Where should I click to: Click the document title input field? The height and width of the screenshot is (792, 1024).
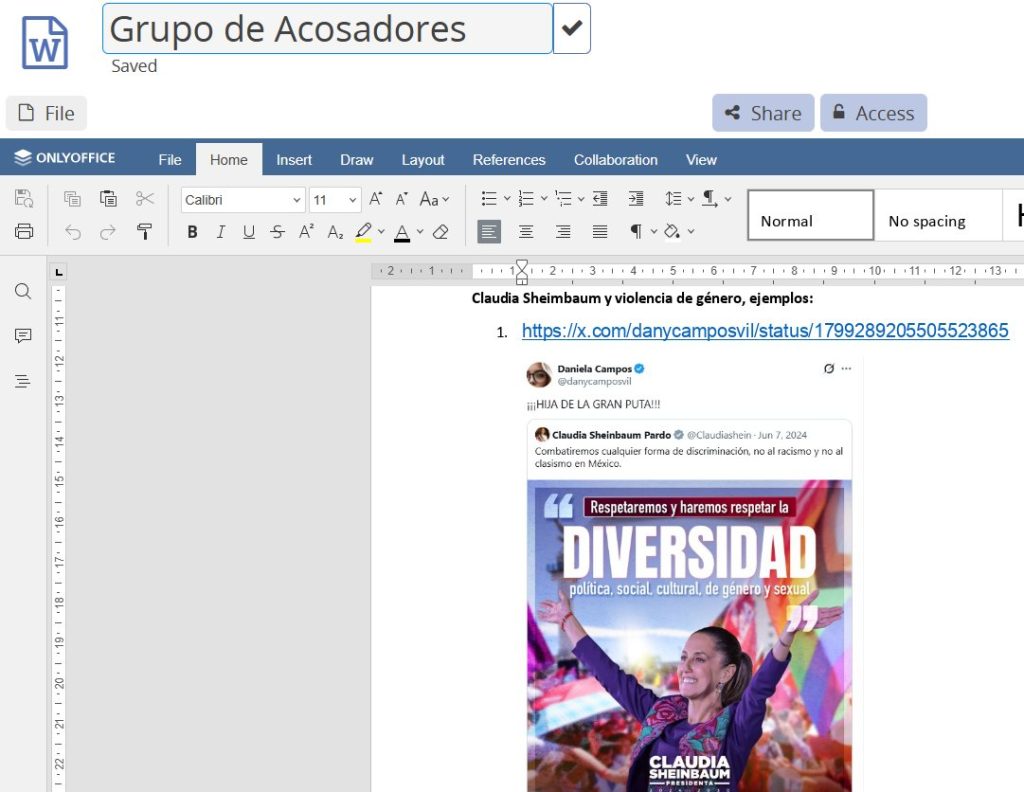(x=327, y=29)
